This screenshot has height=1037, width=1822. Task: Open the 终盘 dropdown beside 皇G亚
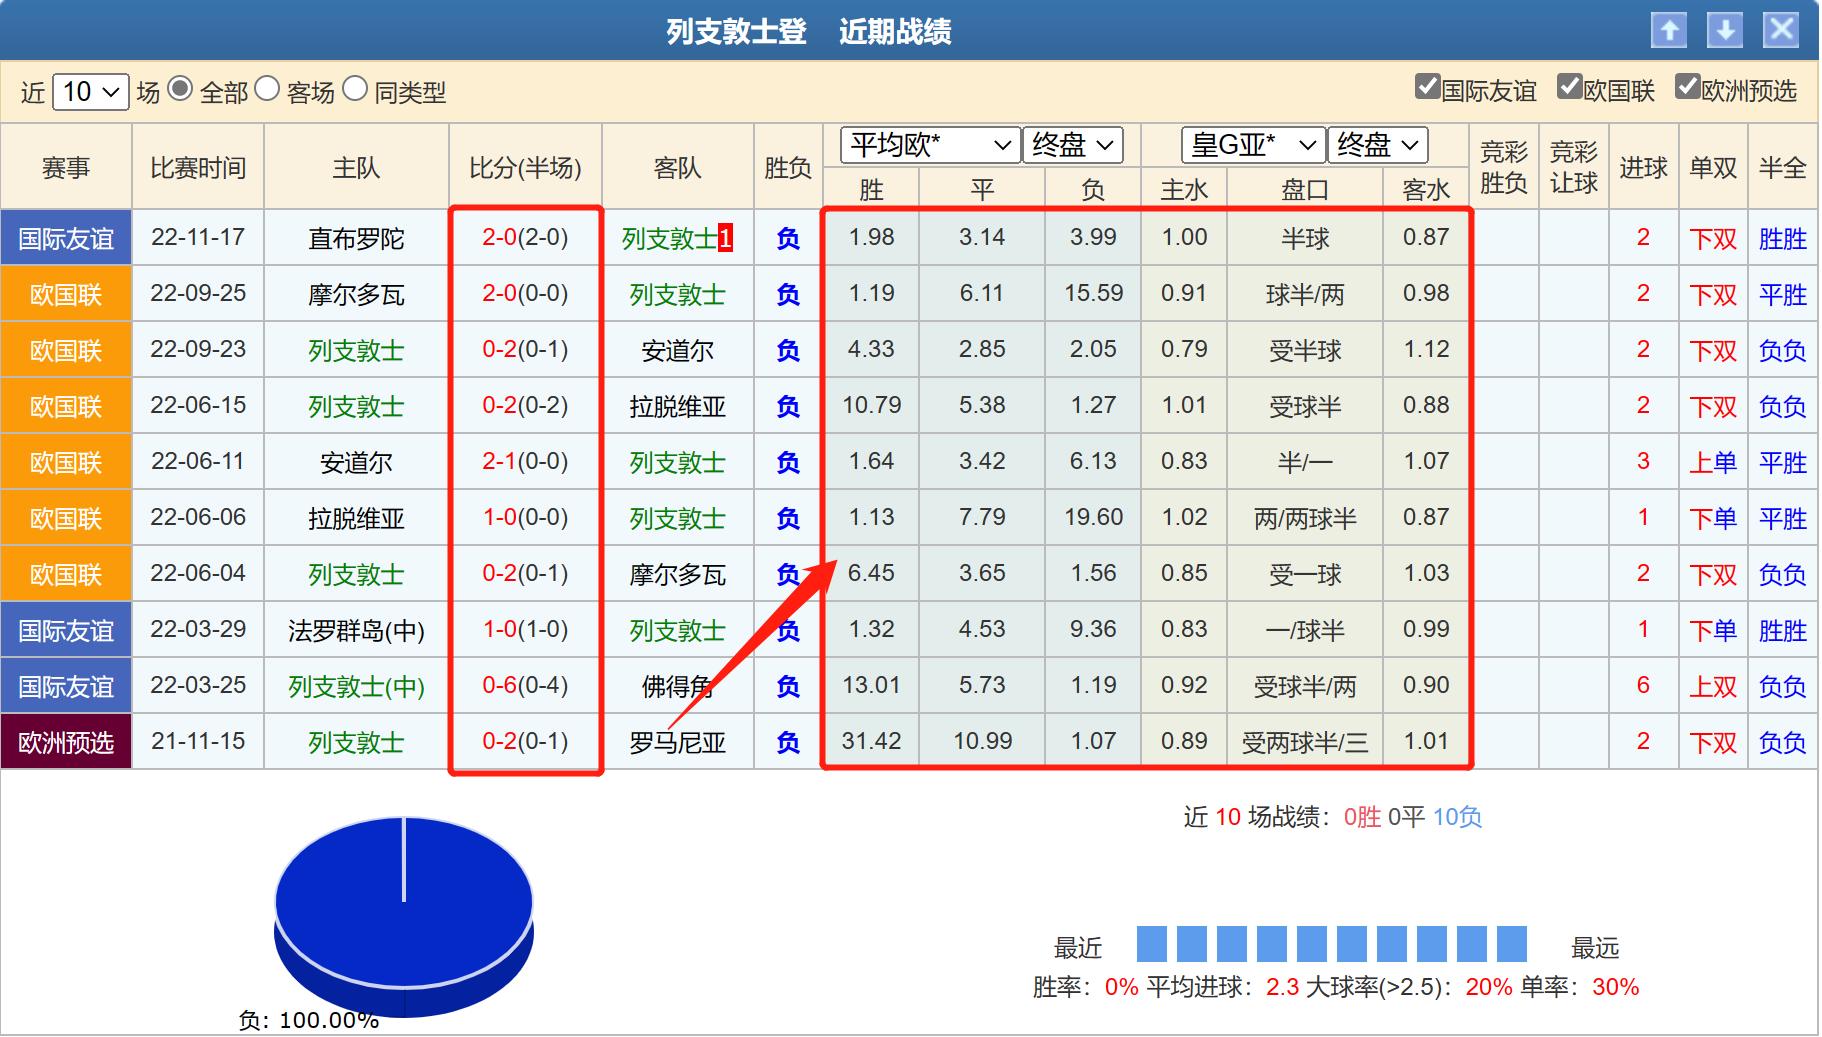pyautogui.click(x=1377, y=145)
